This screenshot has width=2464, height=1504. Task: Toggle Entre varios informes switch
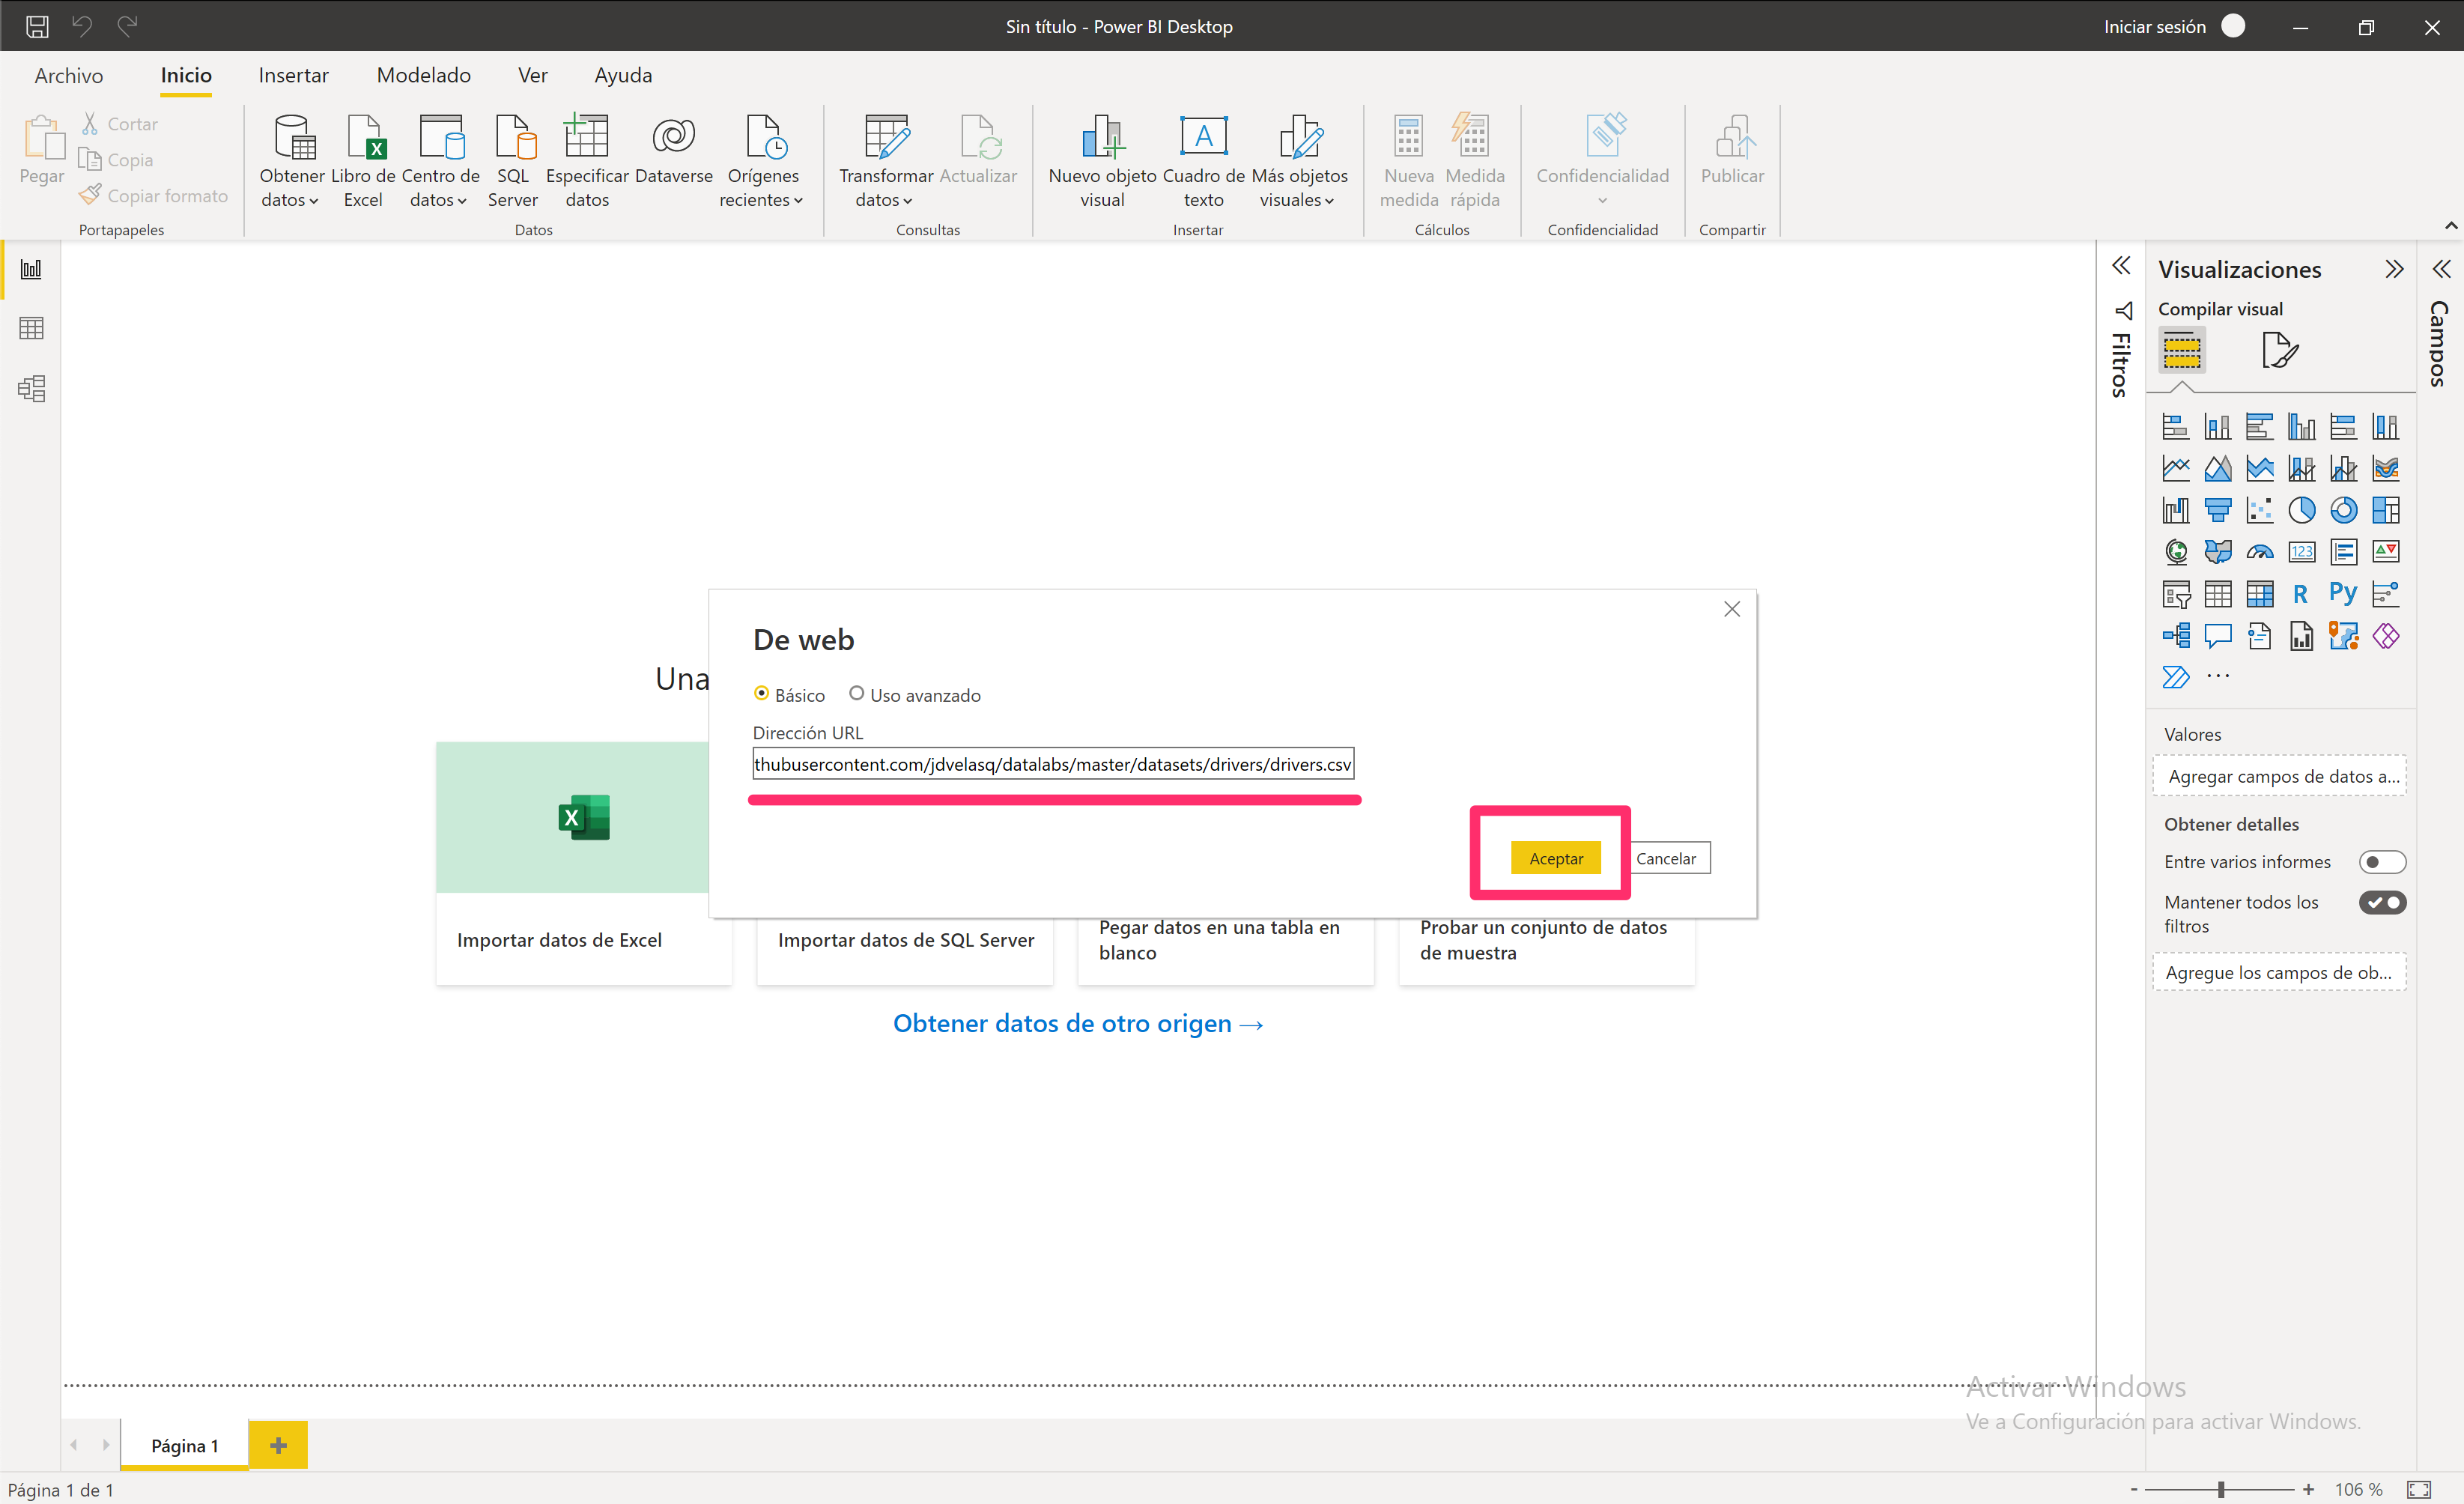tap(2381, 862)
